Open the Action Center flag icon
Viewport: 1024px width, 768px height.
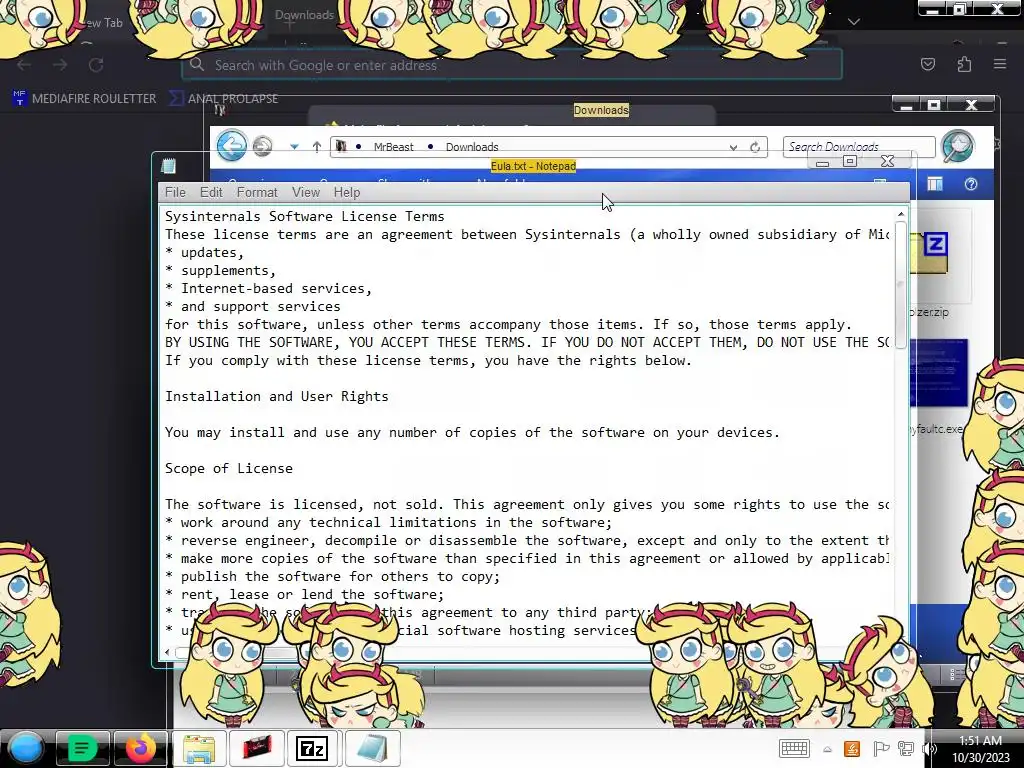880,749
